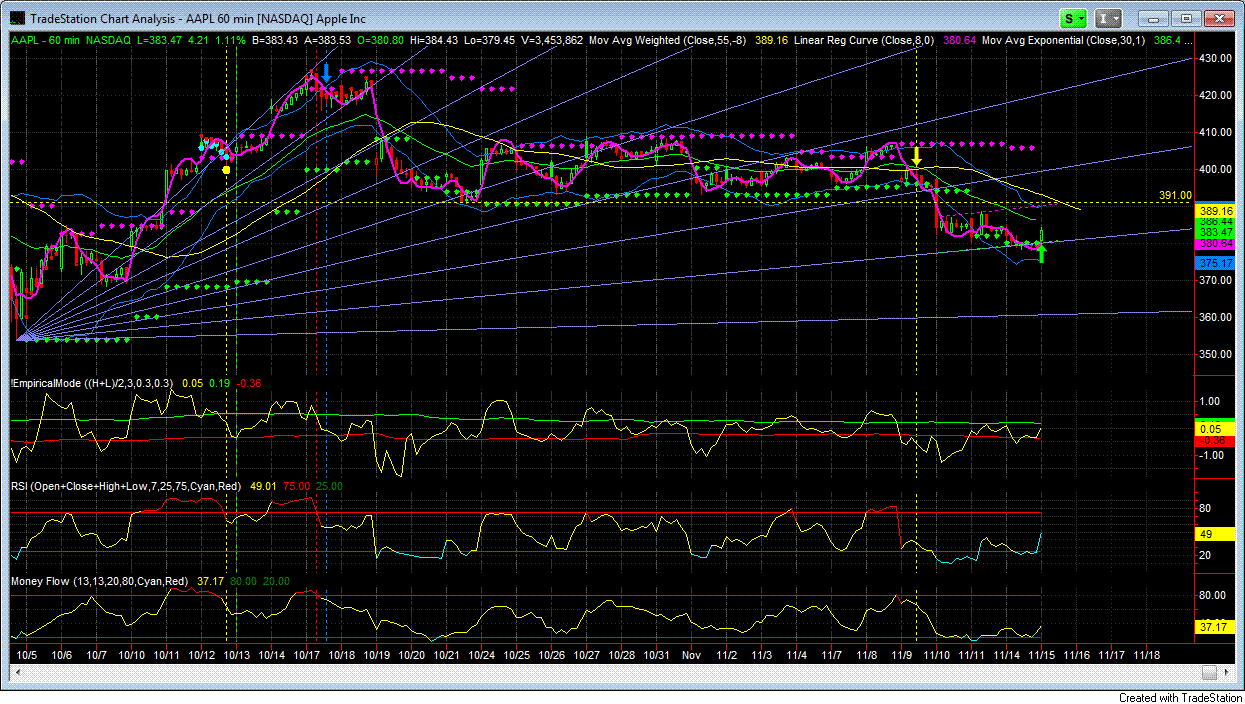Click the 10/24 date on time axis

(482, 654)
